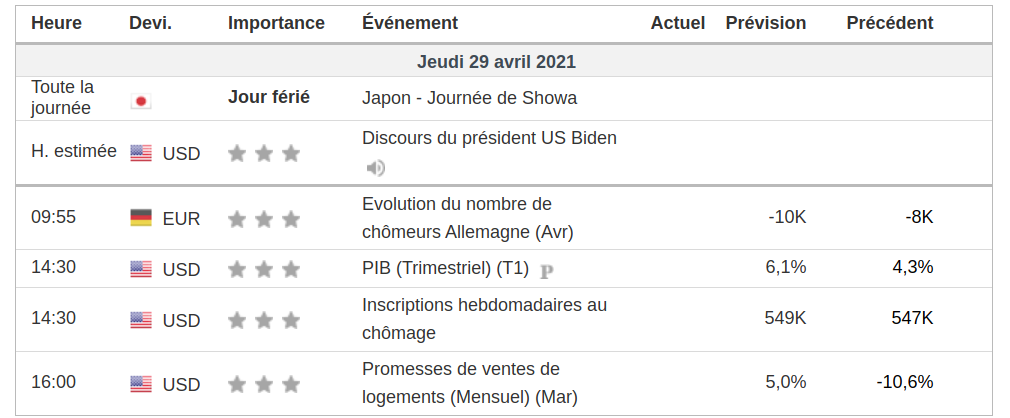Click the US flag in the PIB row
Screen dimensions: 1010x418
tap(141, 269)
